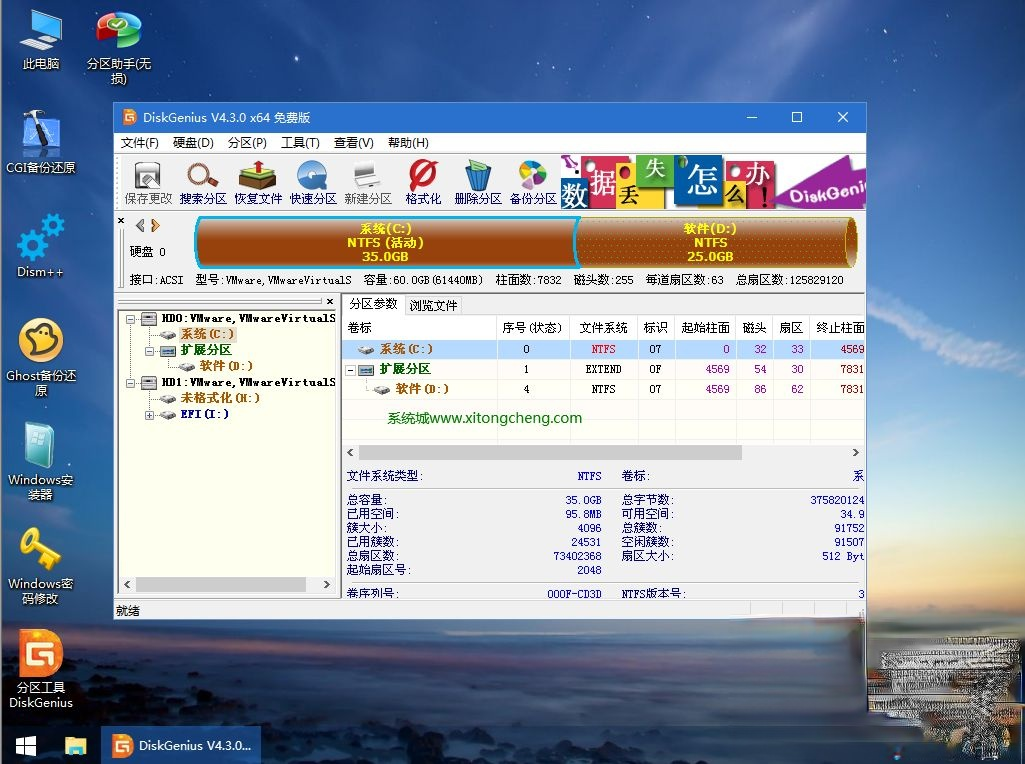Open the 硬盘(D) menu
1025x764 pixels.
click(x=192, y=142)
